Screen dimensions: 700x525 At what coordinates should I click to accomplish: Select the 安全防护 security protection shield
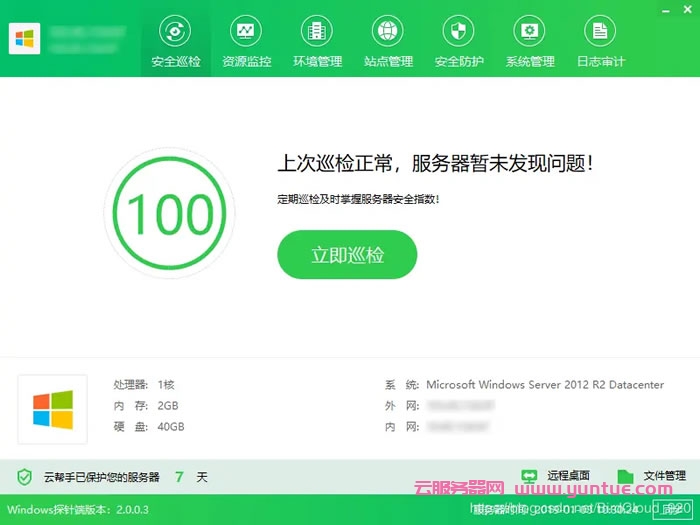point(459,42)
